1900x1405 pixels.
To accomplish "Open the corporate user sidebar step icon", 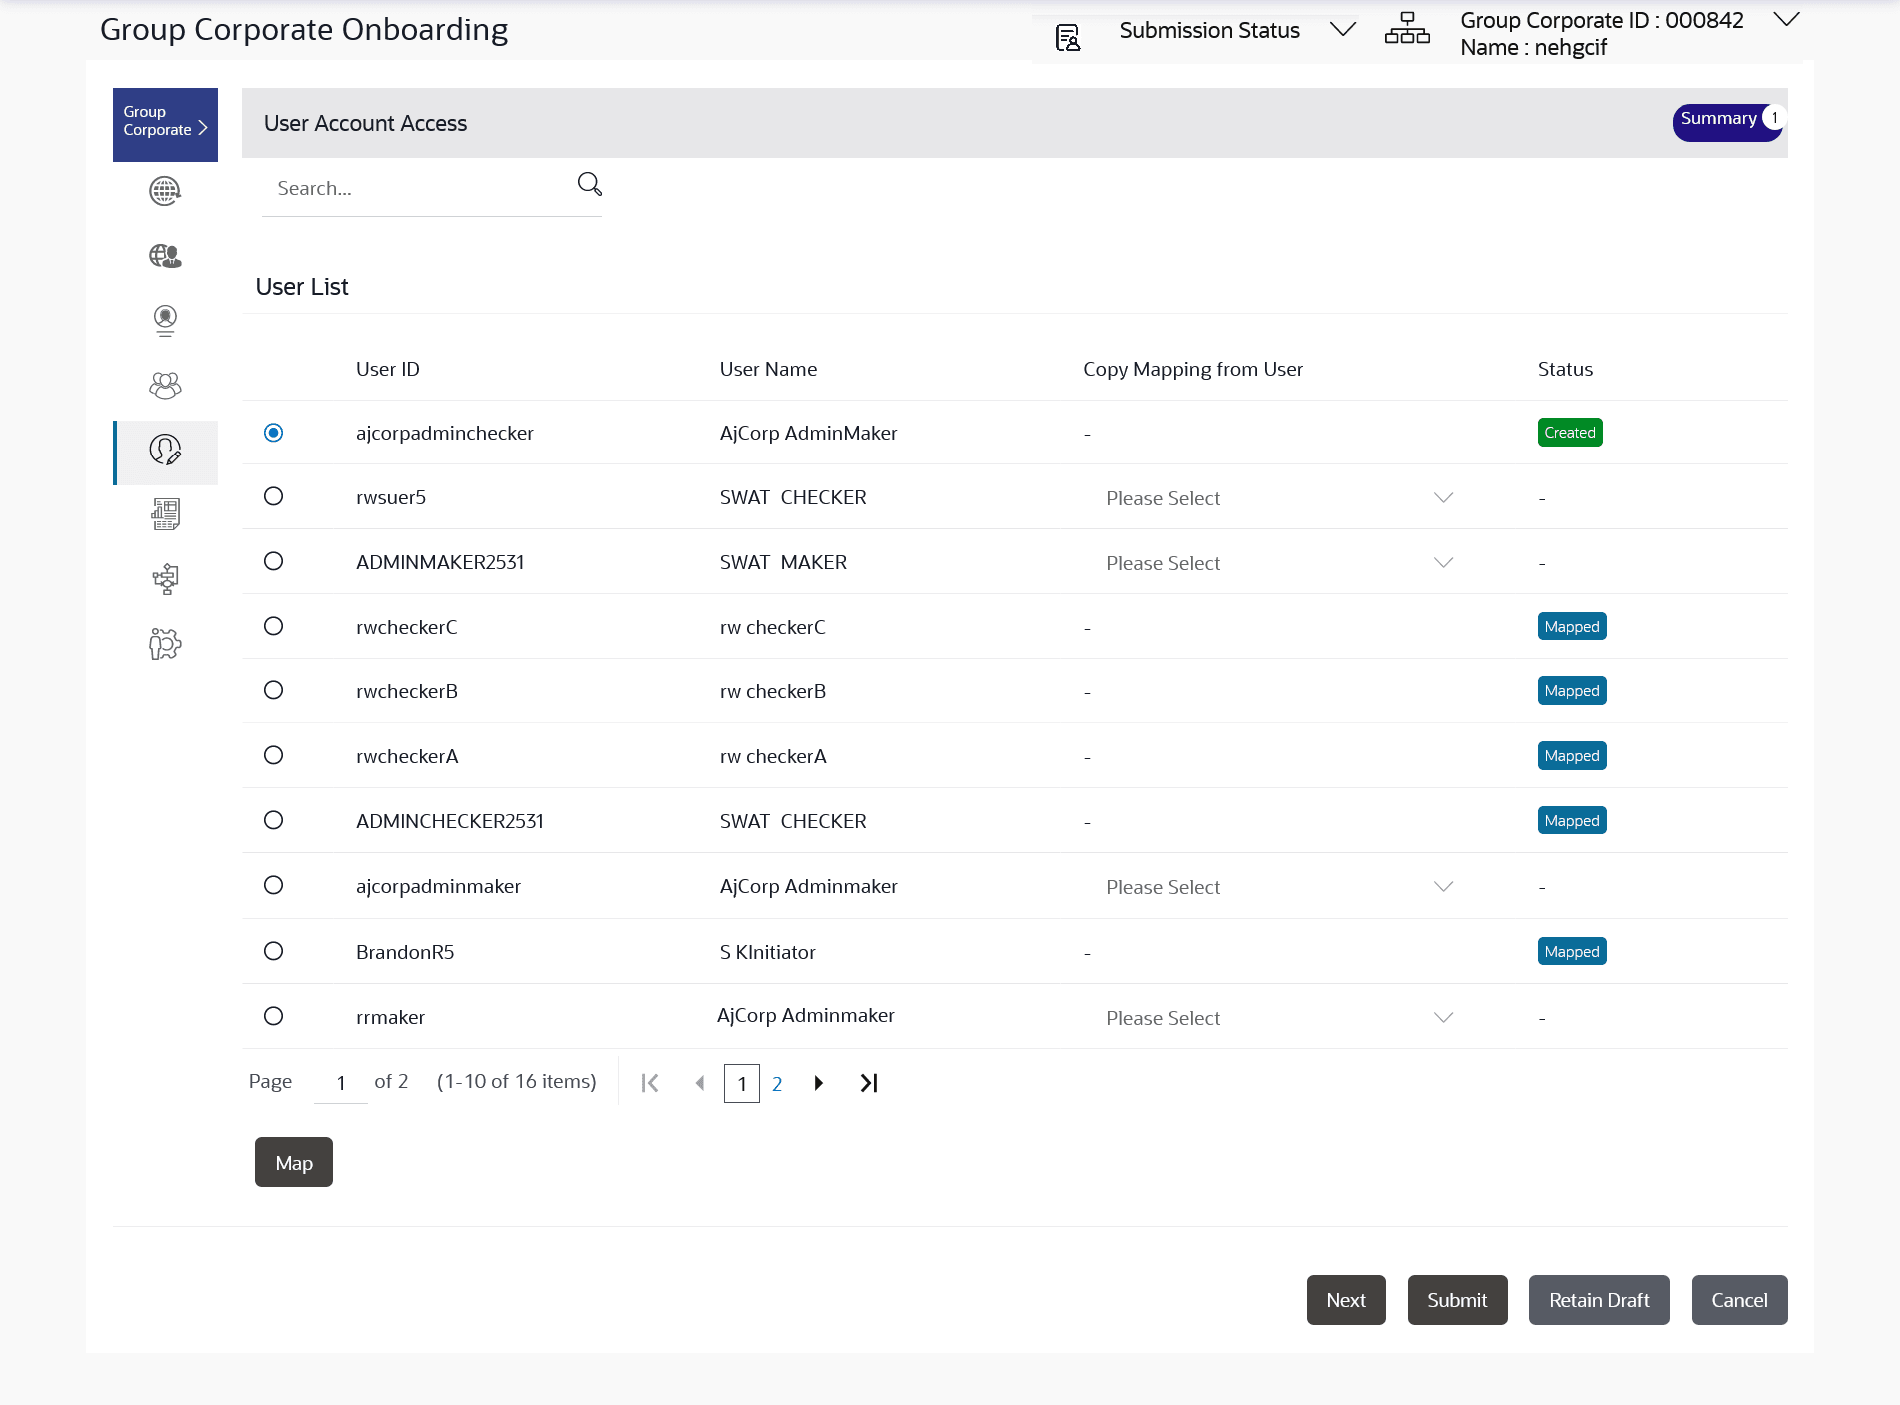I will (164, 256).
